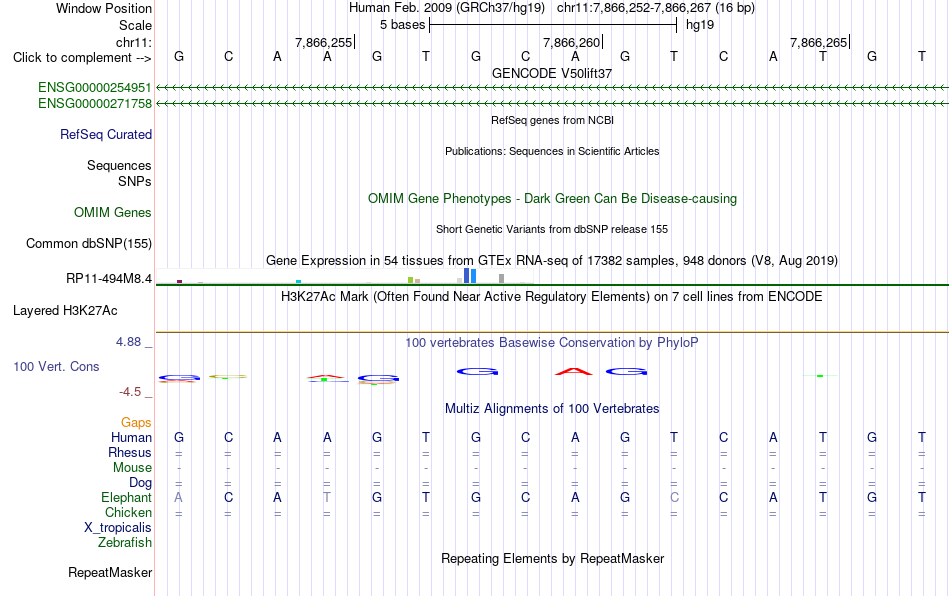Open the OMIM Genes track label
950x596 pixels.
tap(113, 213)
